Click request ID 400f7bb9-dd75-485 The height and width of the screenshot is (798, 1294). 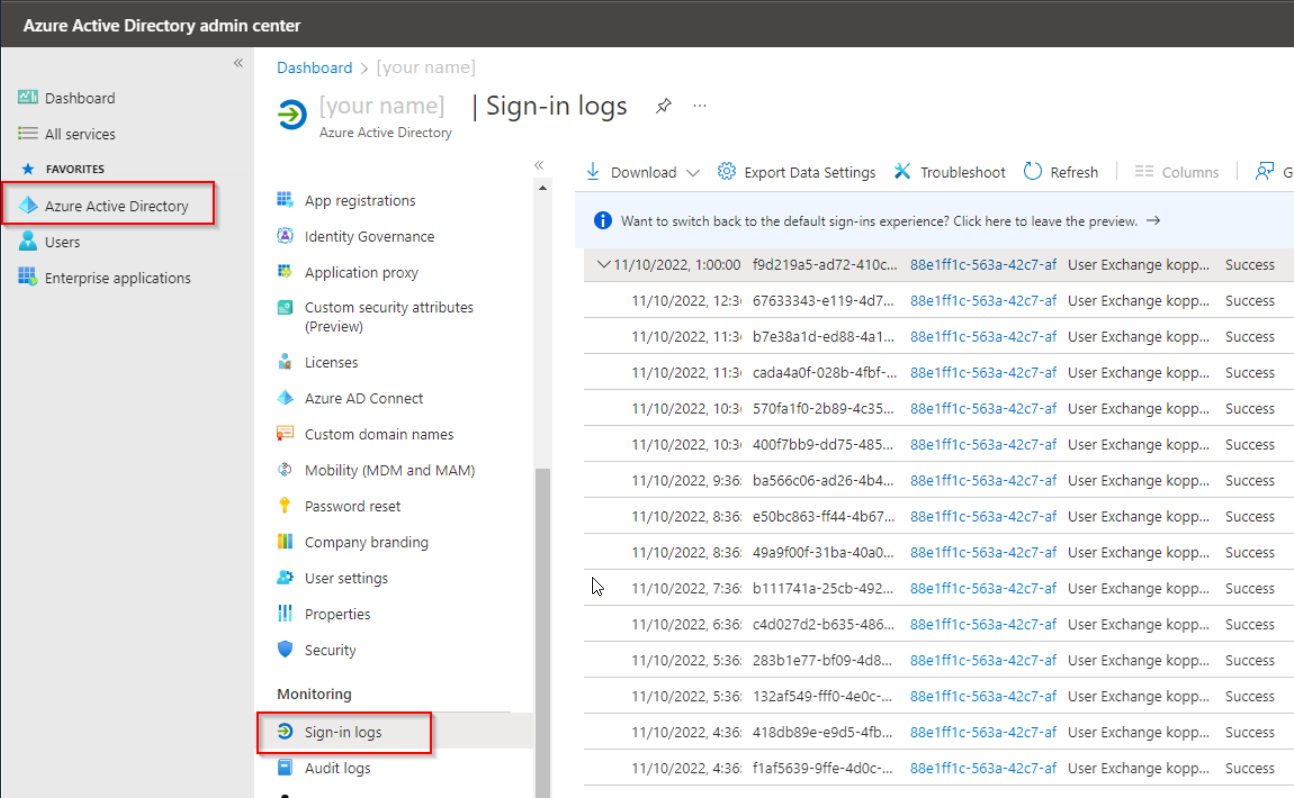point(823,445)
